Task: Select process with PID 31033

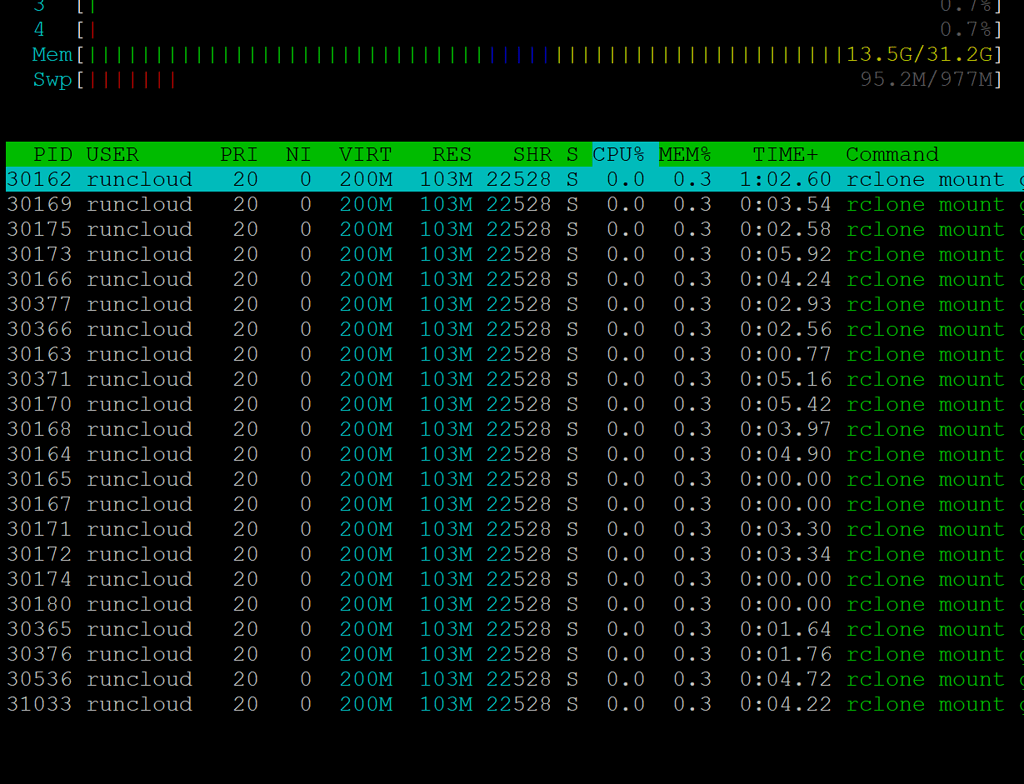Action: [x=515, y=704]
